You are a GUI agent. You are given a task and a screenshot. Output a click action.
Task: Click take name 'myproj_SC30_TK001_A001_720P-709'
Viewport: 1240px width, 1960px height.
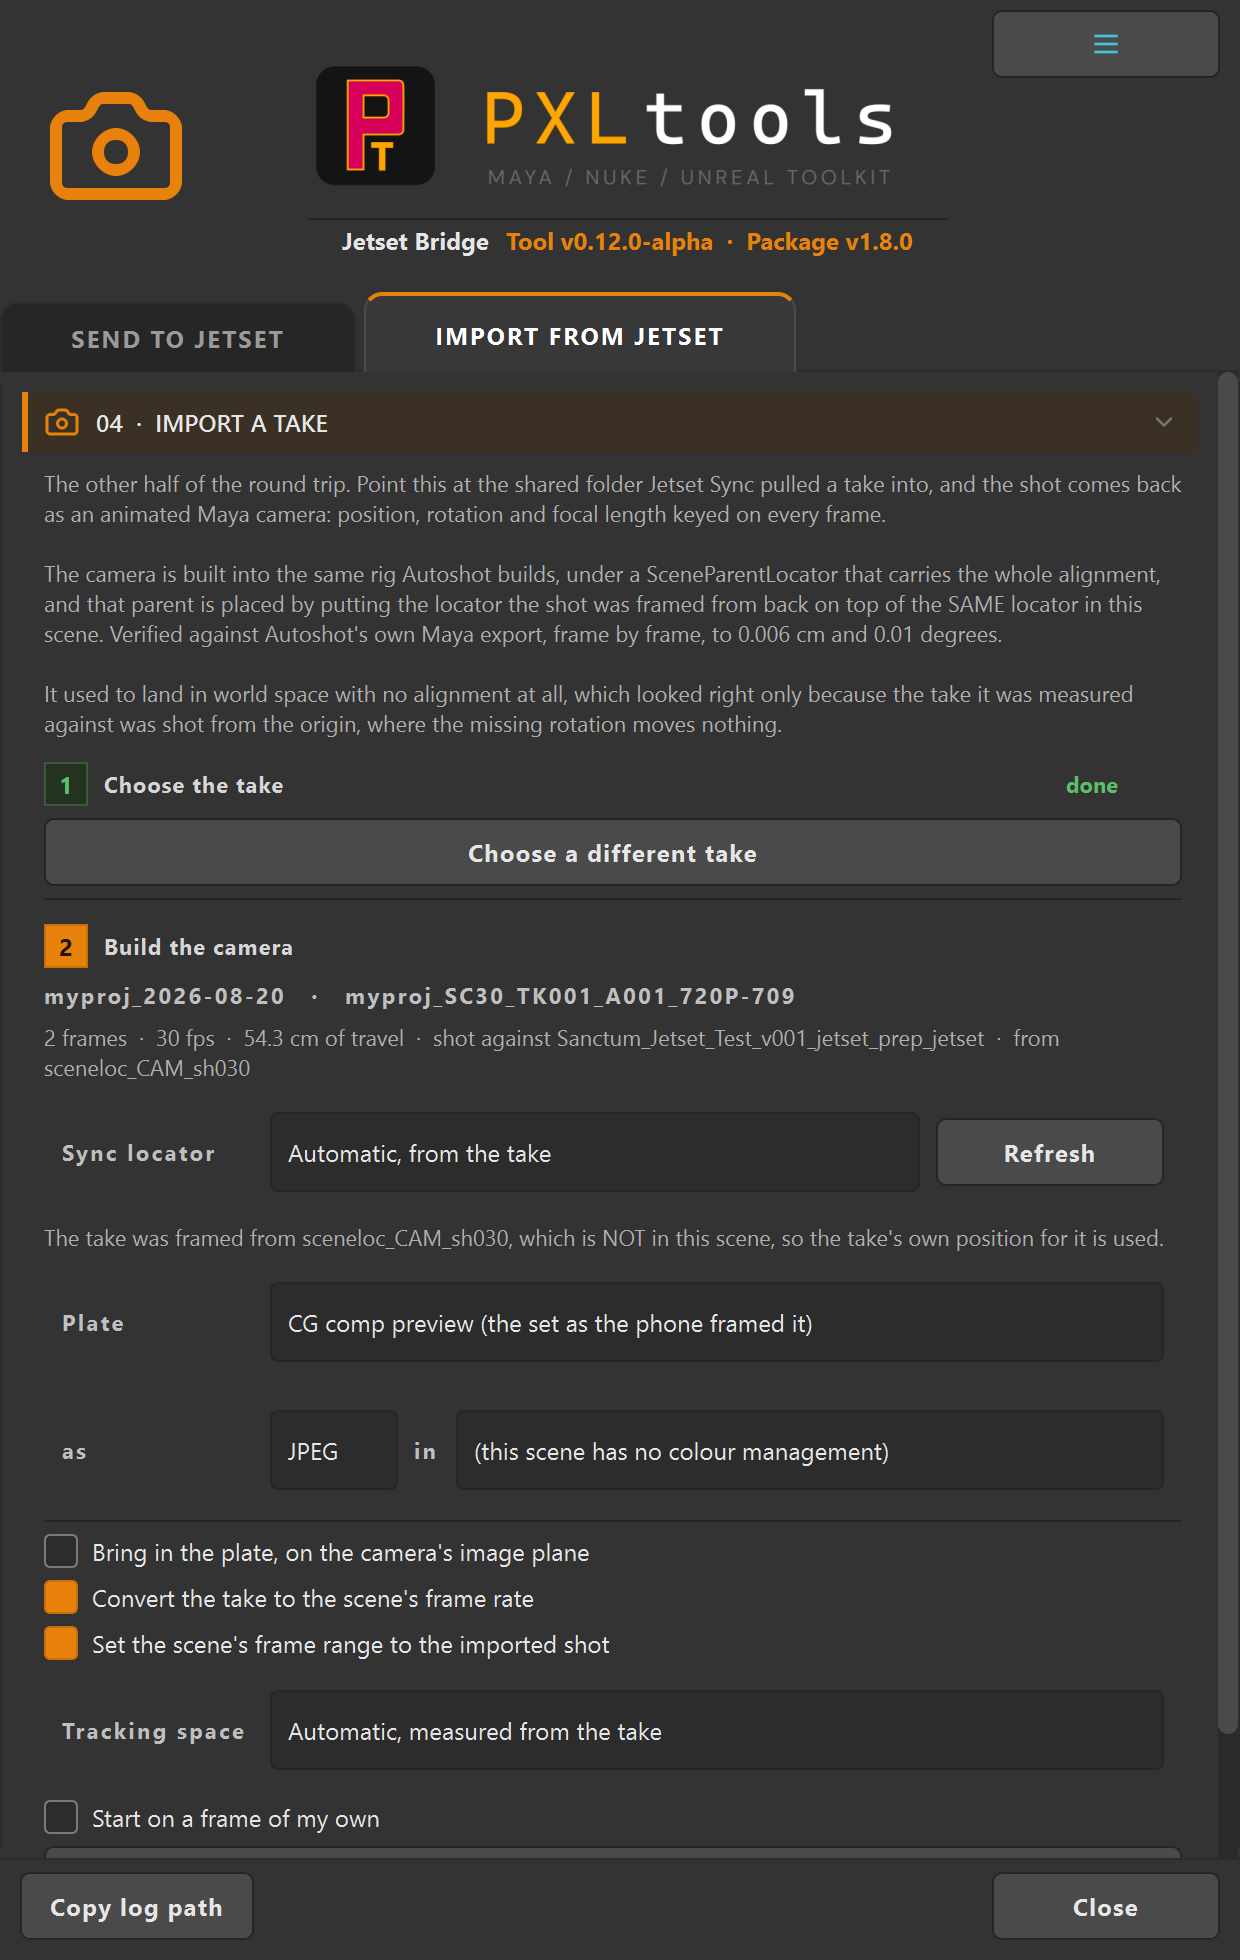tap(570, 996)
